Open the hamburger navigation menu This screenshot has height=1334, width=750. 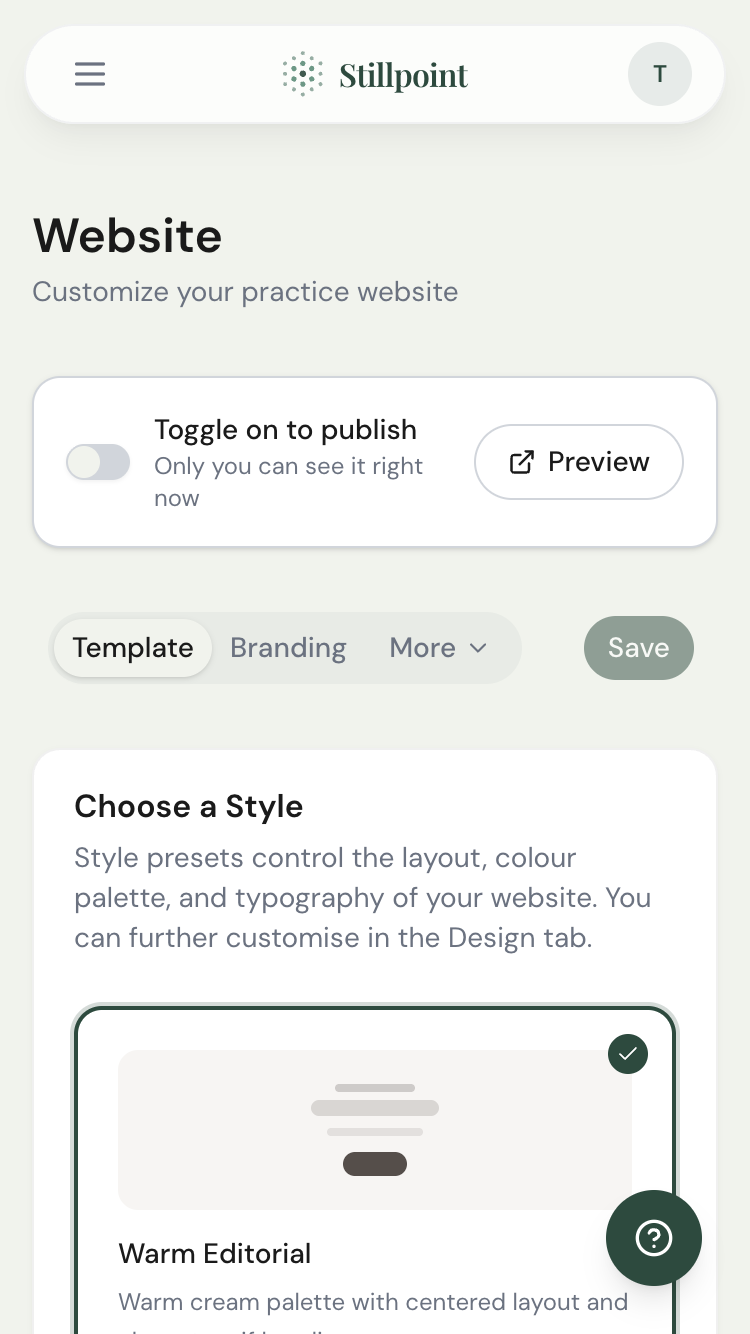[x=90, y=74]
